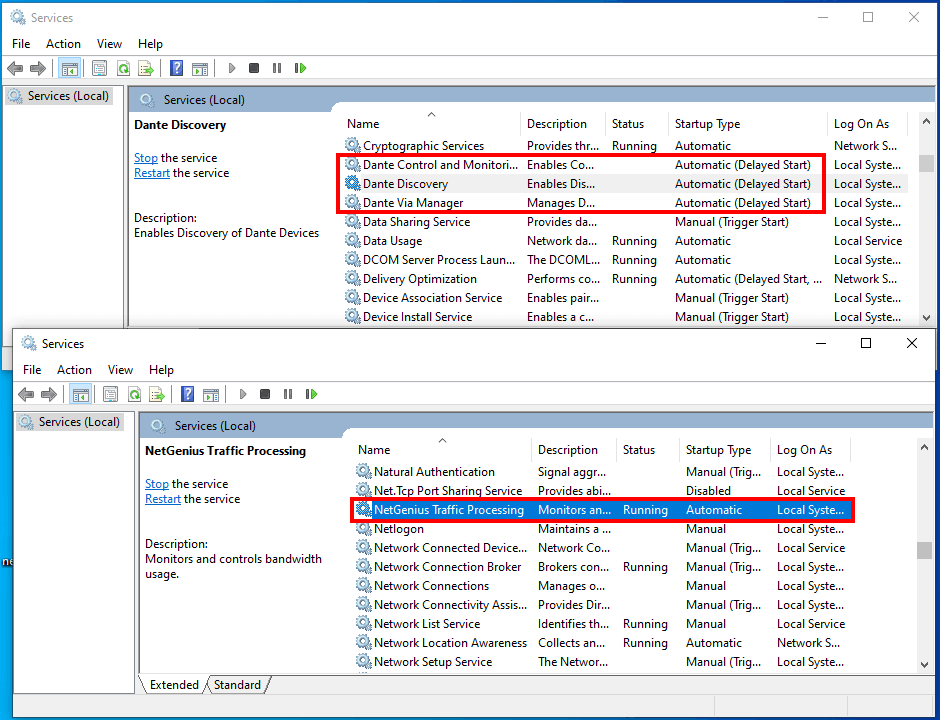Pause service via toolbar in Dante Discovery window
Image resolution: width=940 pixels, height=720 pixels.
click(x=277, y=68)
